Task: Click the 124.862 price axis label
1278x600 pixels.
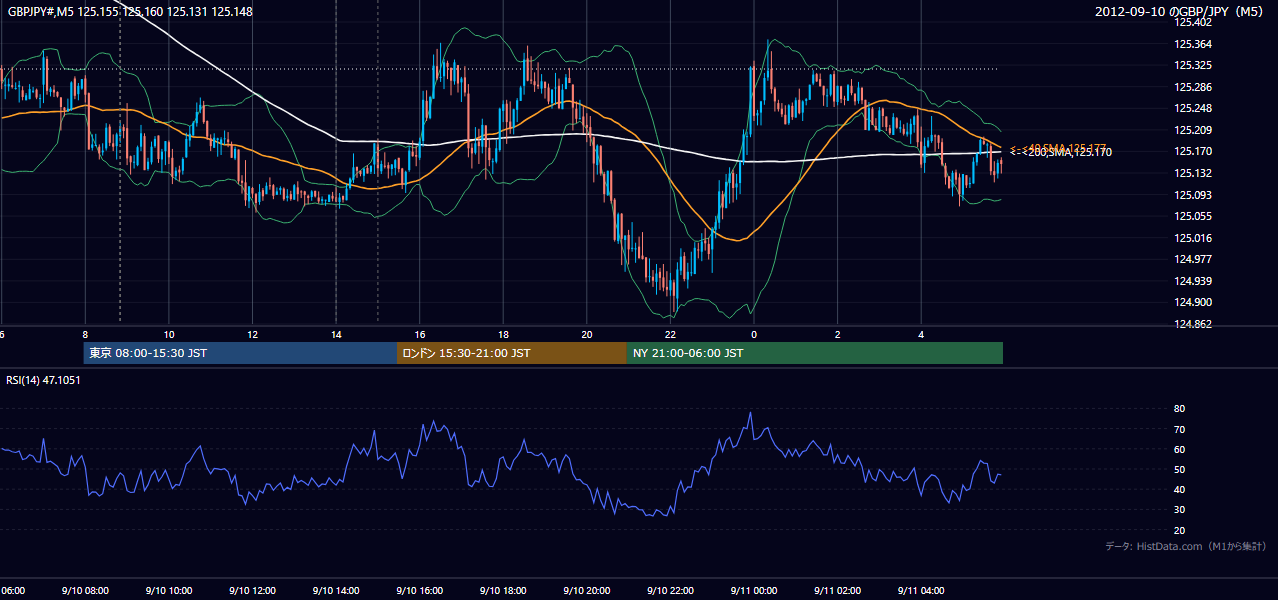Action: [1193, 324]
